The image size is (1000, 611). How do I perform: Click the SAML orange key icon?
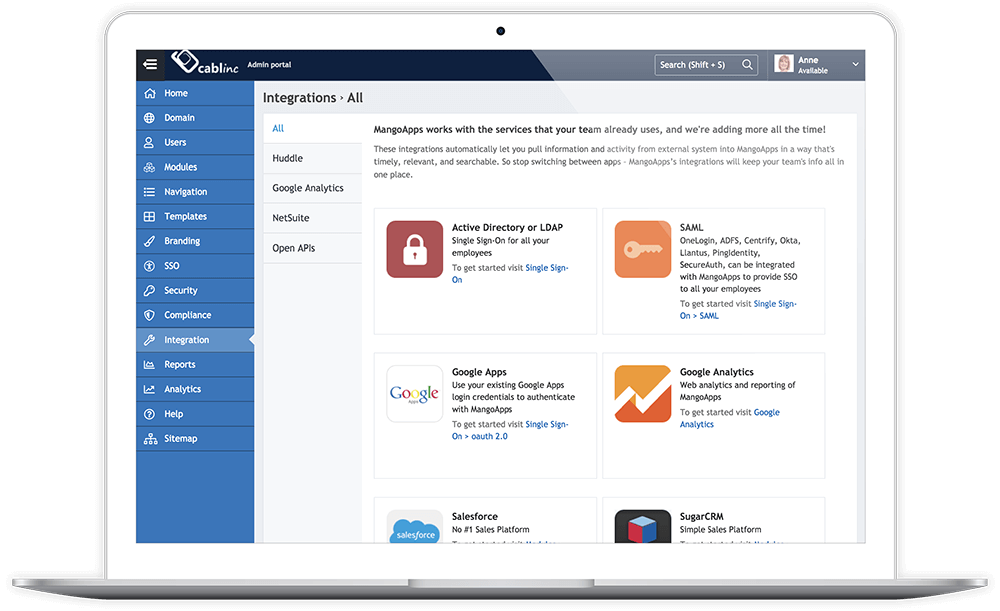[x=643, y=249]
